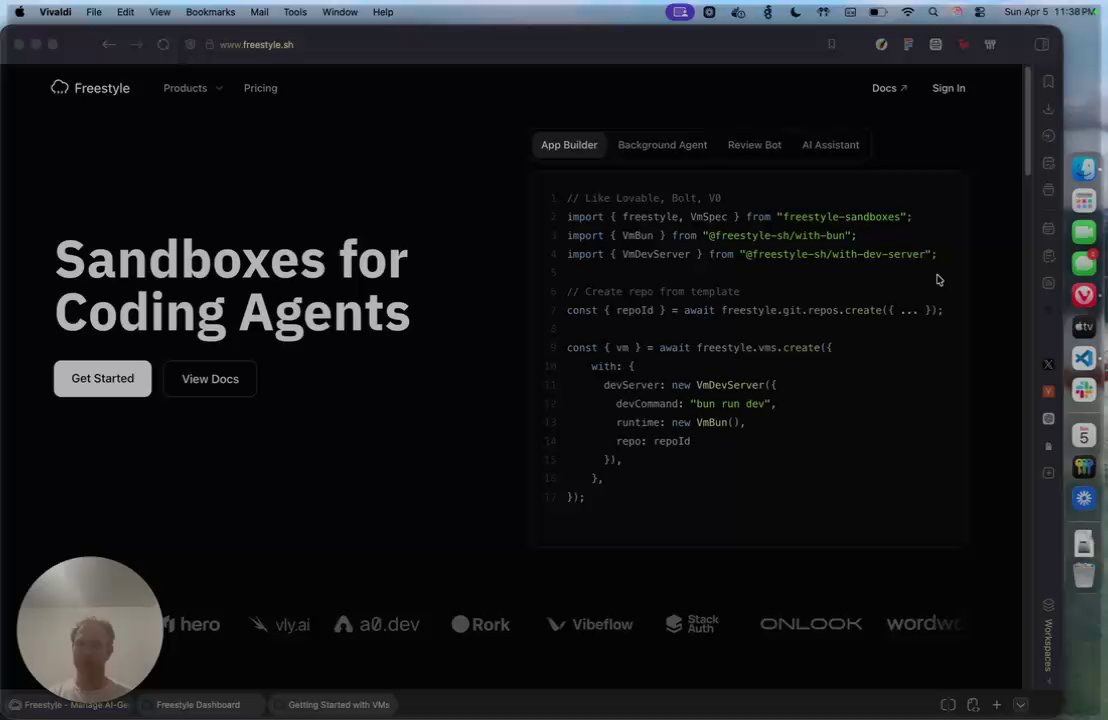Click the ONLOOK logo

[811, 624]
